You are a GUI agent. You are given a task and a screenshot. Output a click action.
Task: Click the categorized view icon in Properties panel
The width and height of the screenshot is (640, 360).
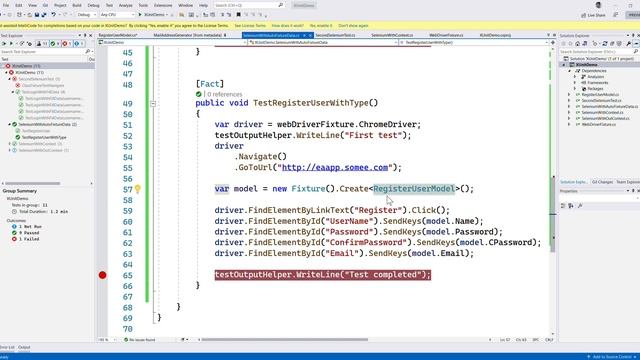pyautogui.click(x=563, y=206)
